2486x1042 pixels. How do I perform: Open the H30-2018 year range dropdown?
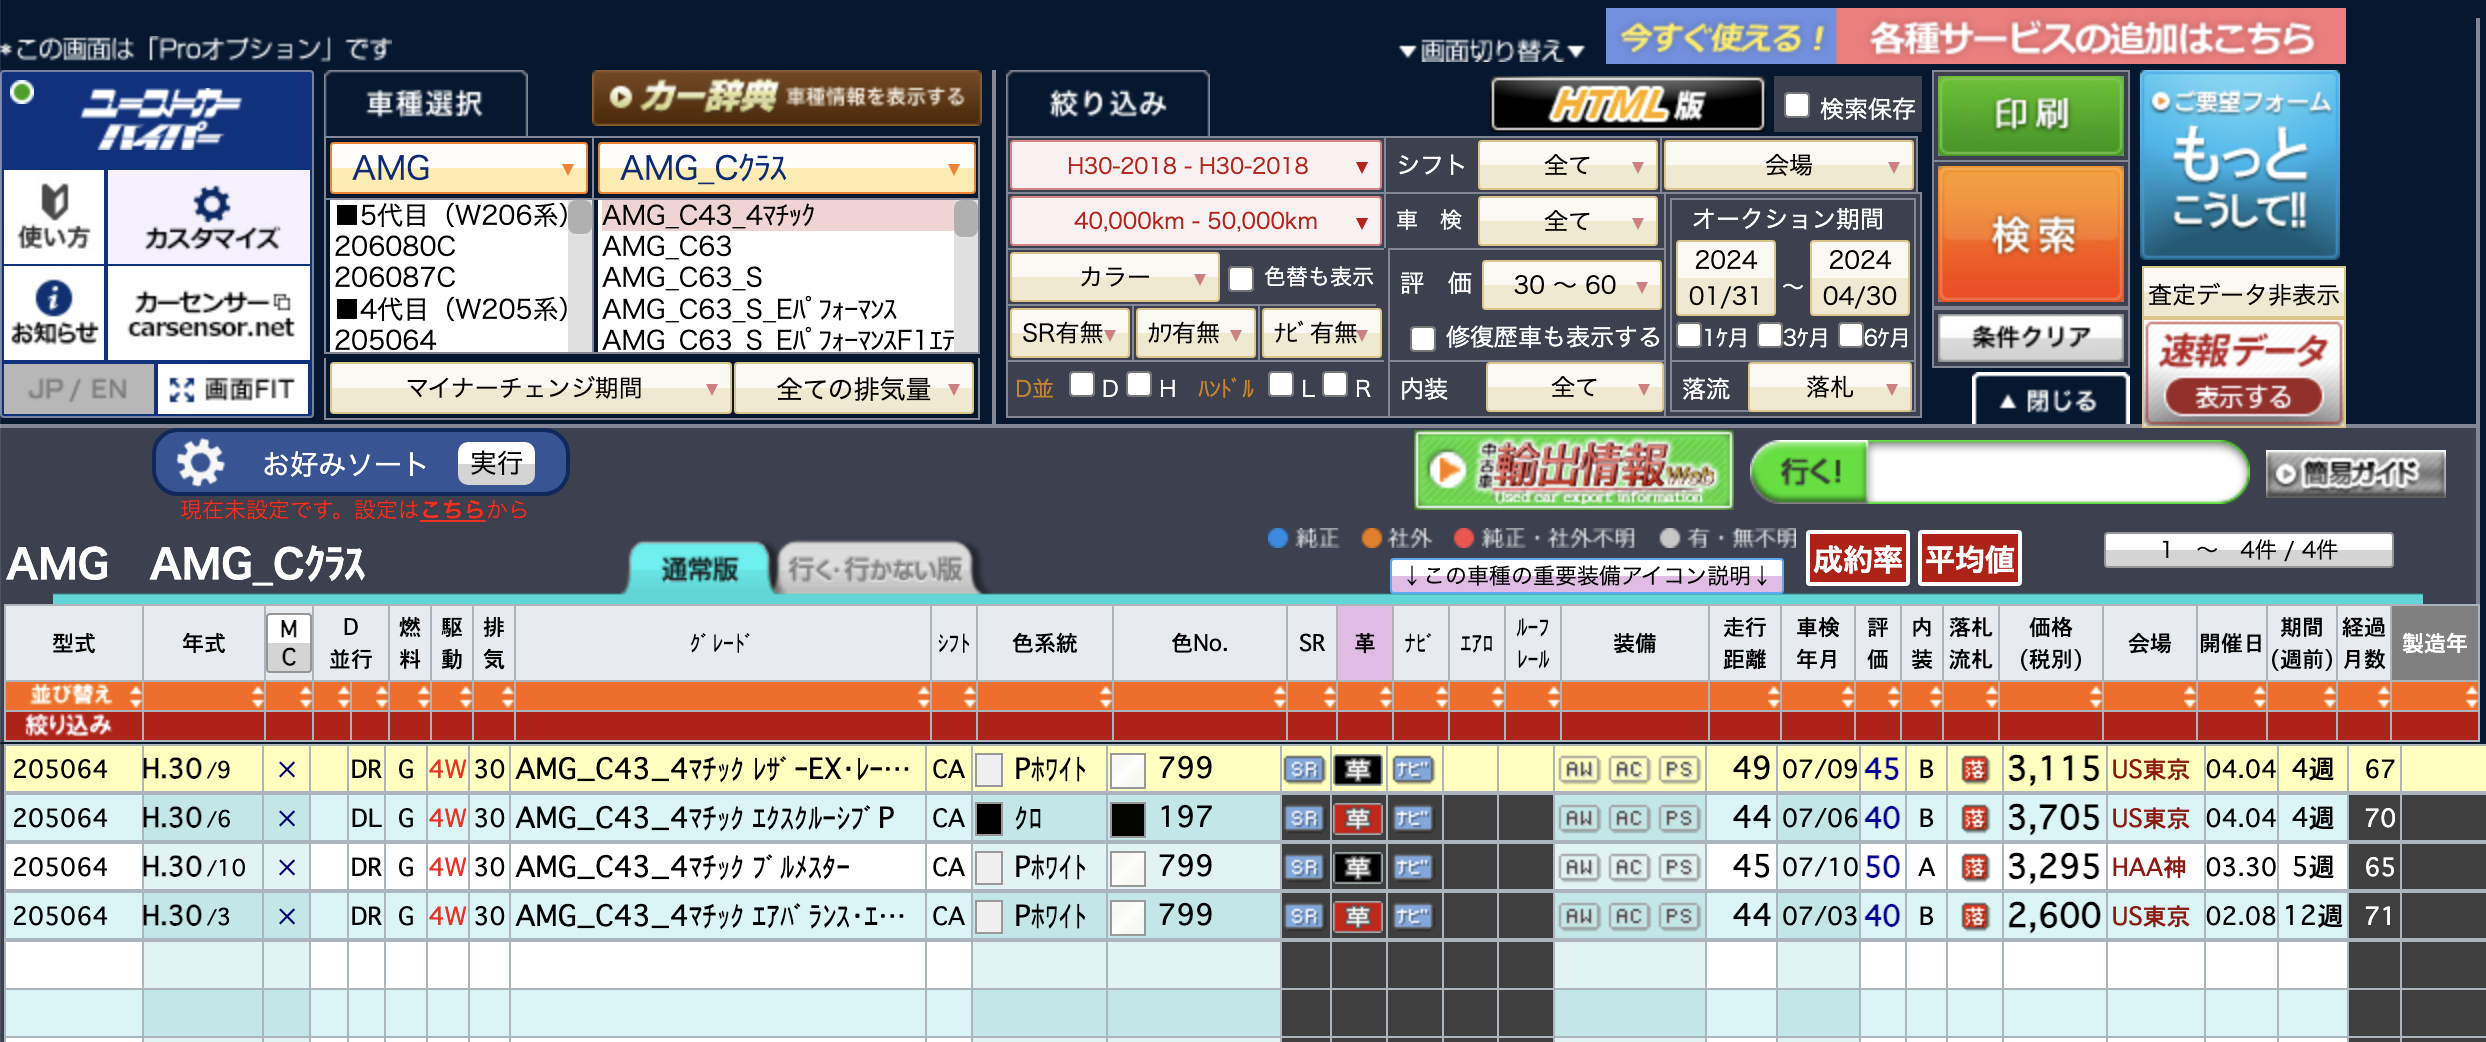pos(1195,166)
